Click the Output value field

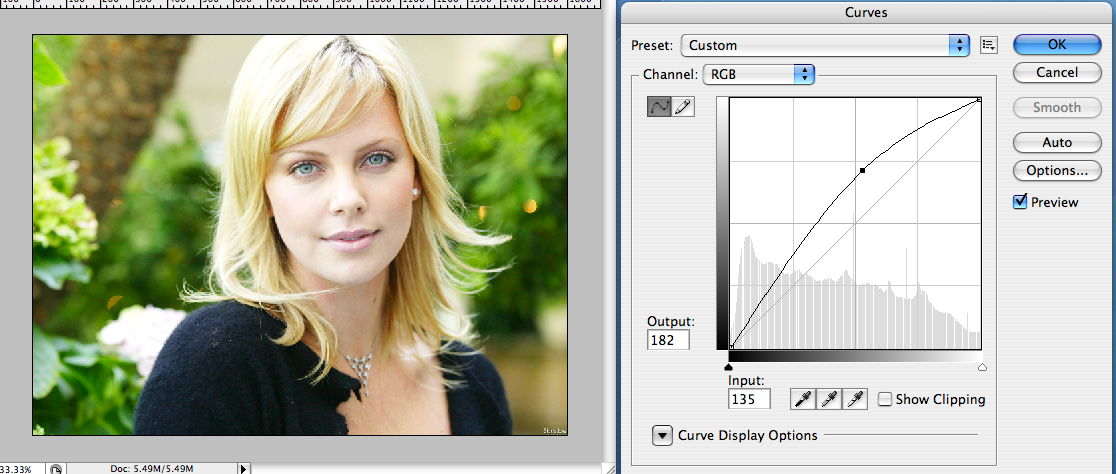[x=669, y=339]
